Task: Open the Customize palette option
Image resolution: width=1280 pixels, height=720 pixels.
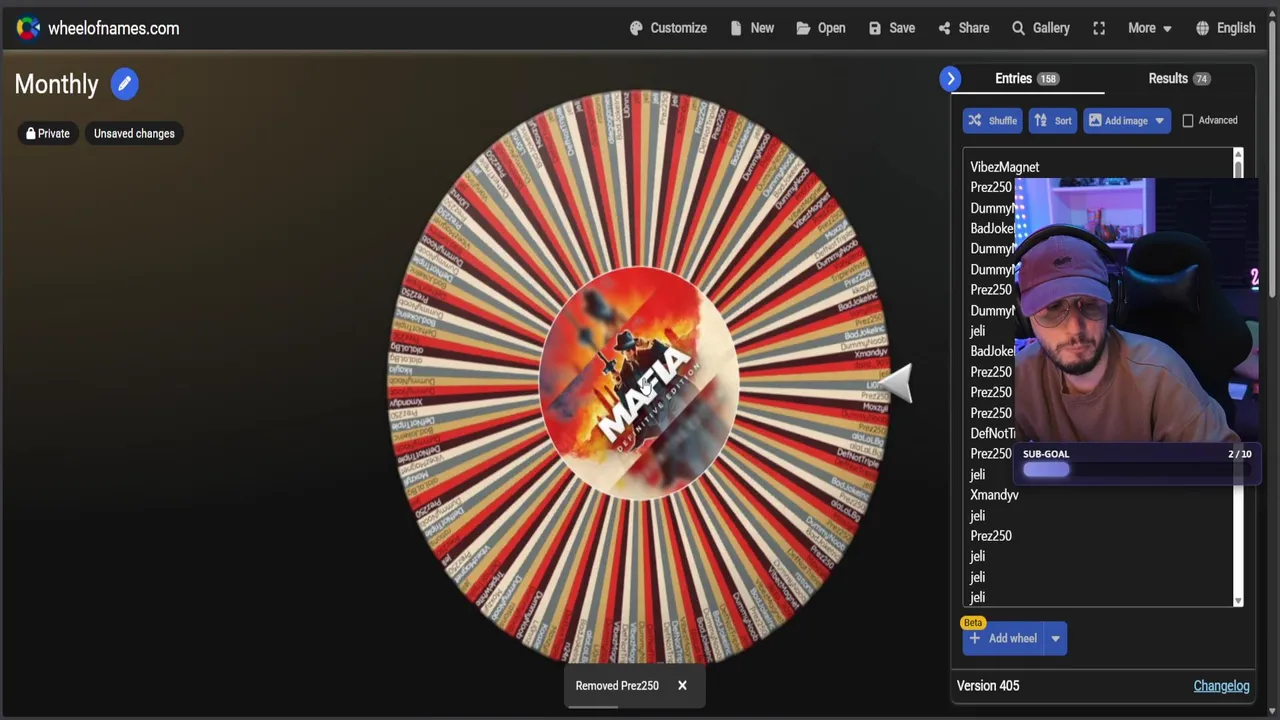Action: [668, 28]
